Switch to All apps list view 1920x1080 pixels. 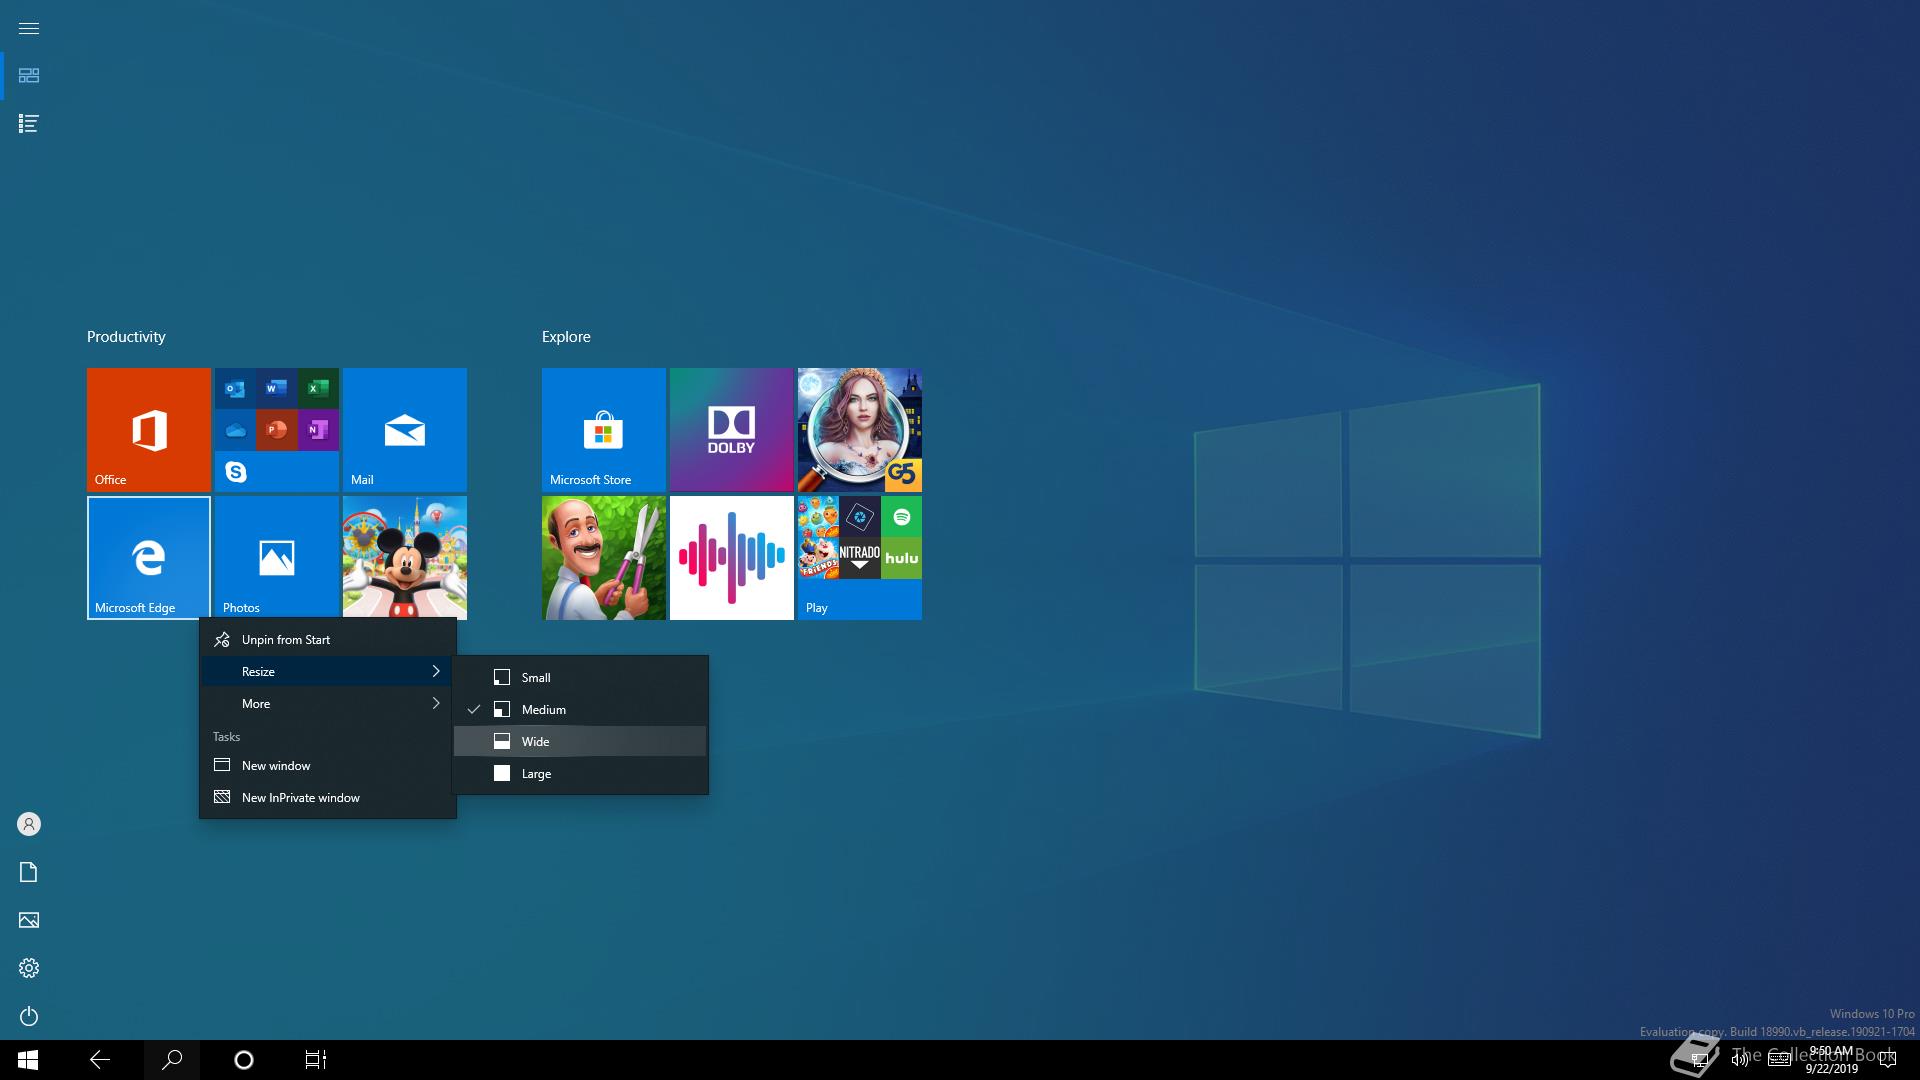tap(29, 124)
